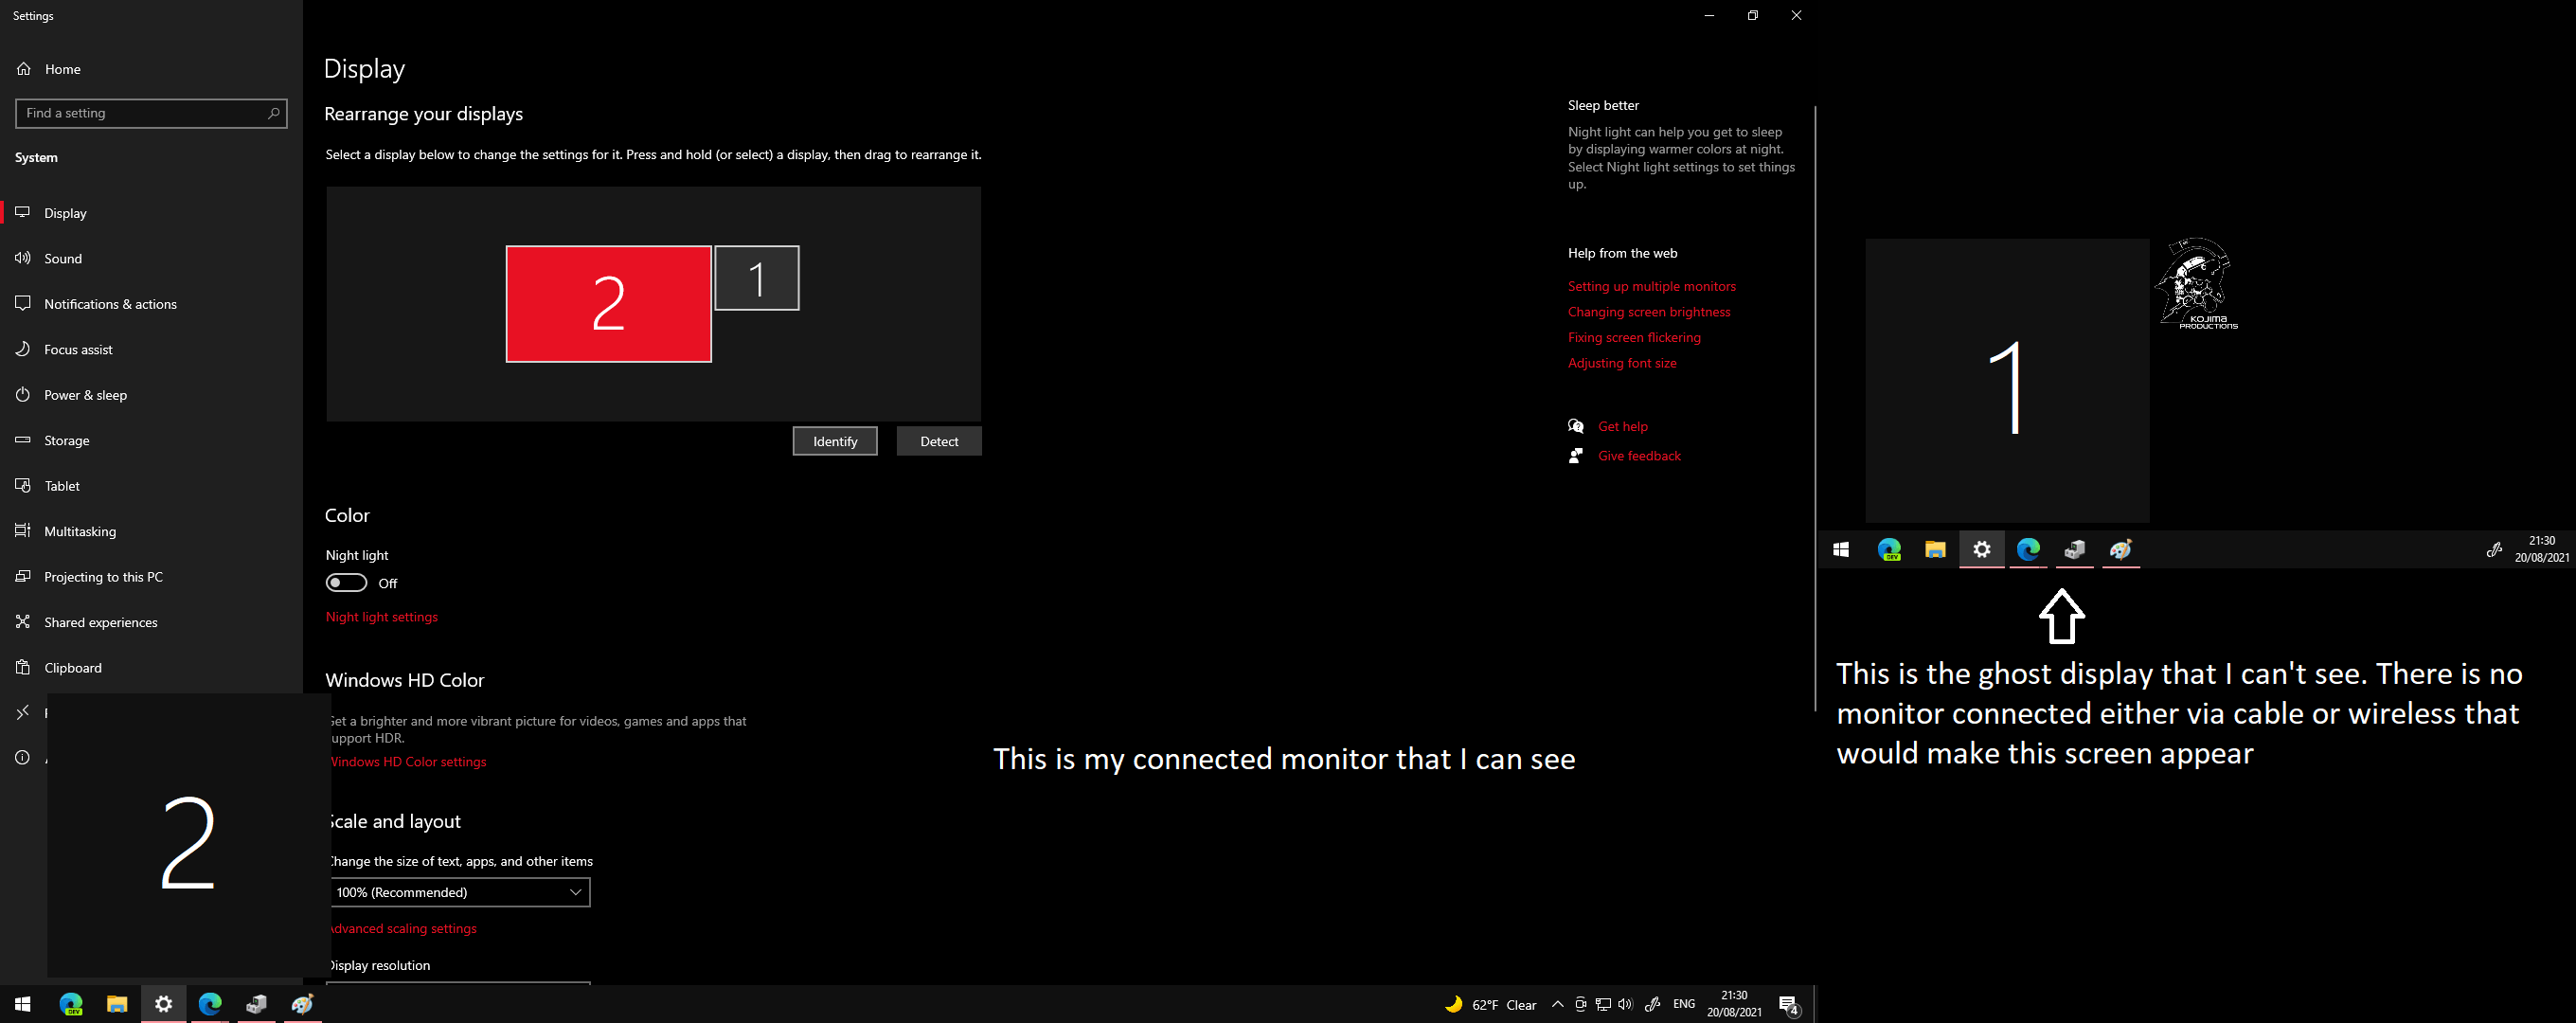Open Advanced scaling settings link
Screen dimensions: 2576x1023
(403, 928)
